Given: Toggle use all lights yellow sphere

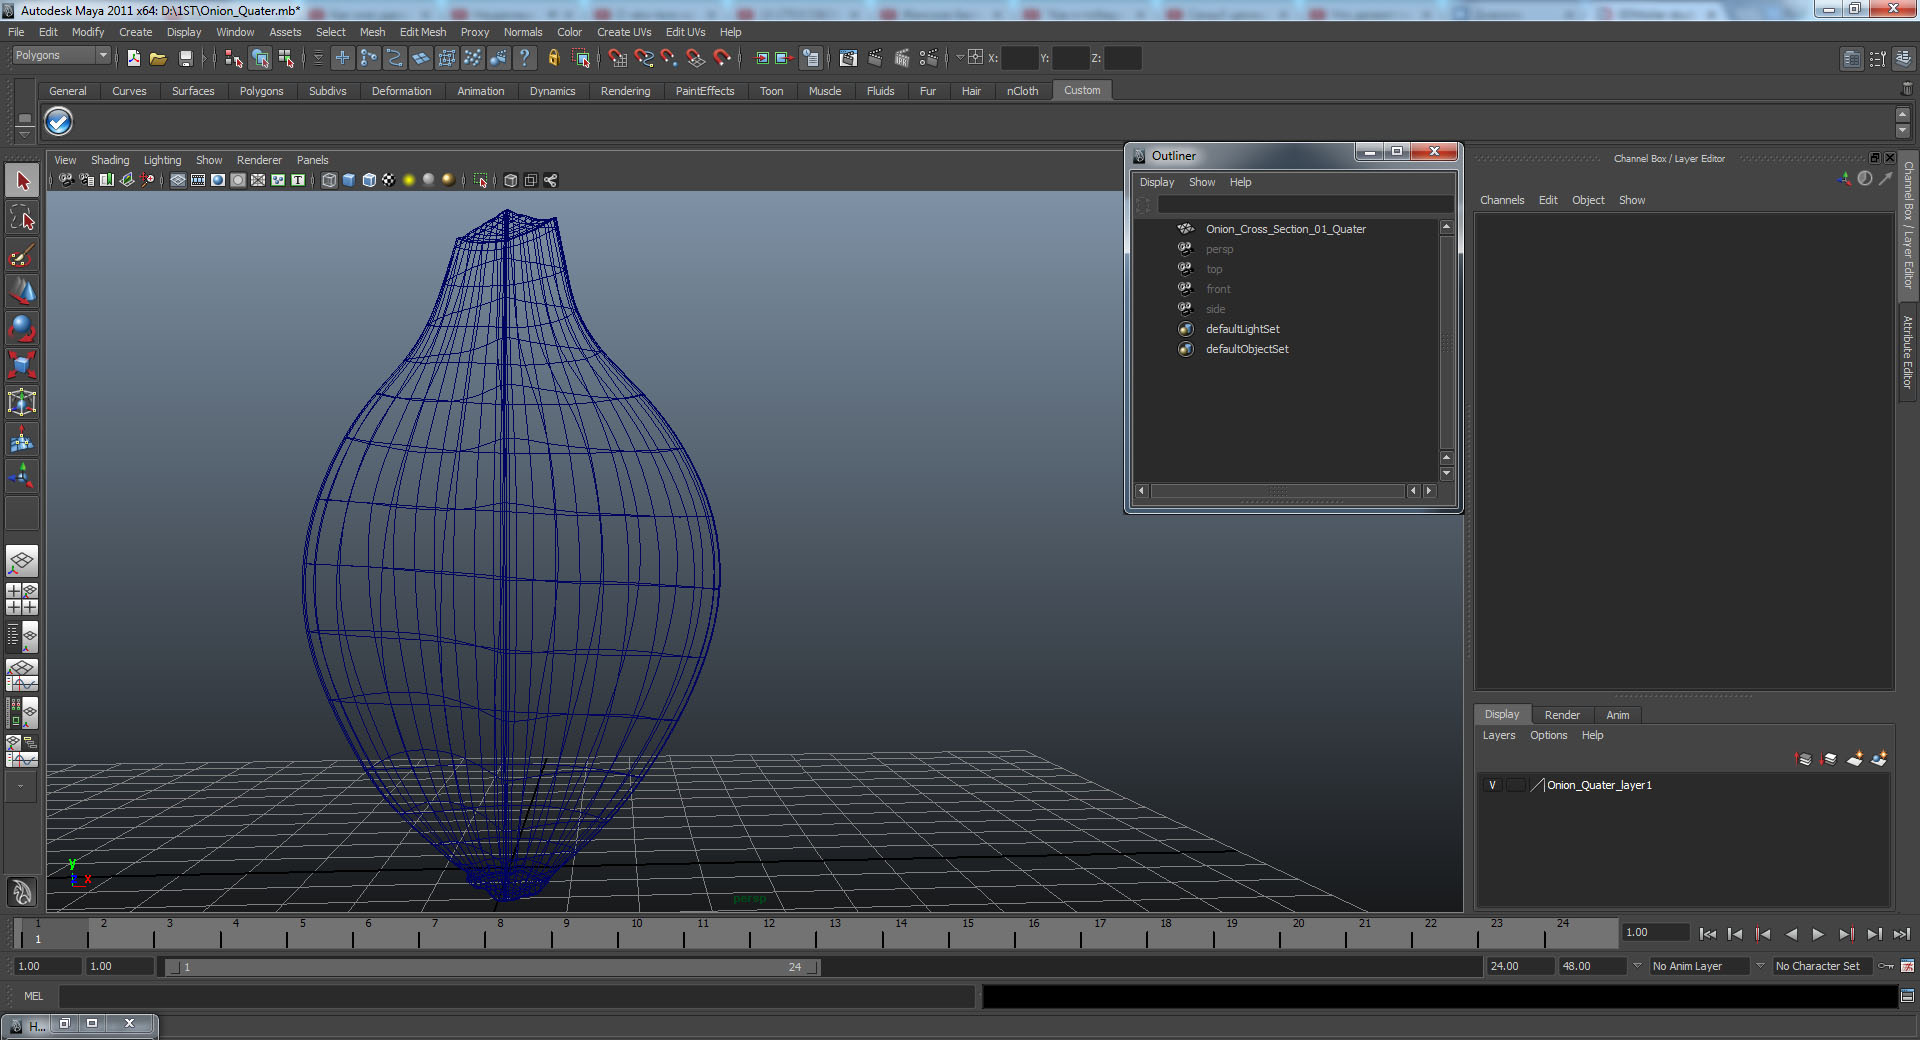Looking at the screenshot, I should click(x=409, y=180).
